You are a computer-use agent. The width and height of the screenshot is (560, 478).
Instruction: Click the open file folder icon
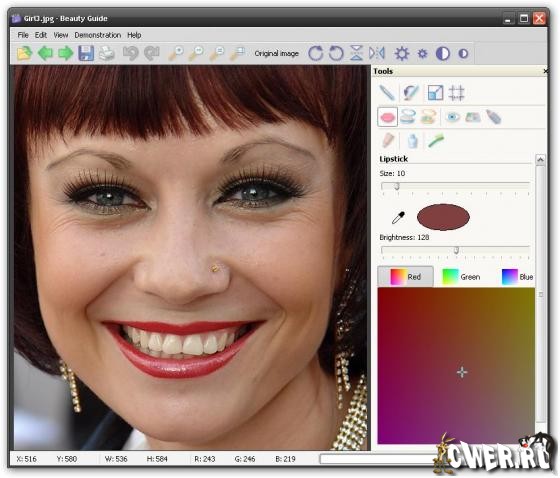coord(24,54)
